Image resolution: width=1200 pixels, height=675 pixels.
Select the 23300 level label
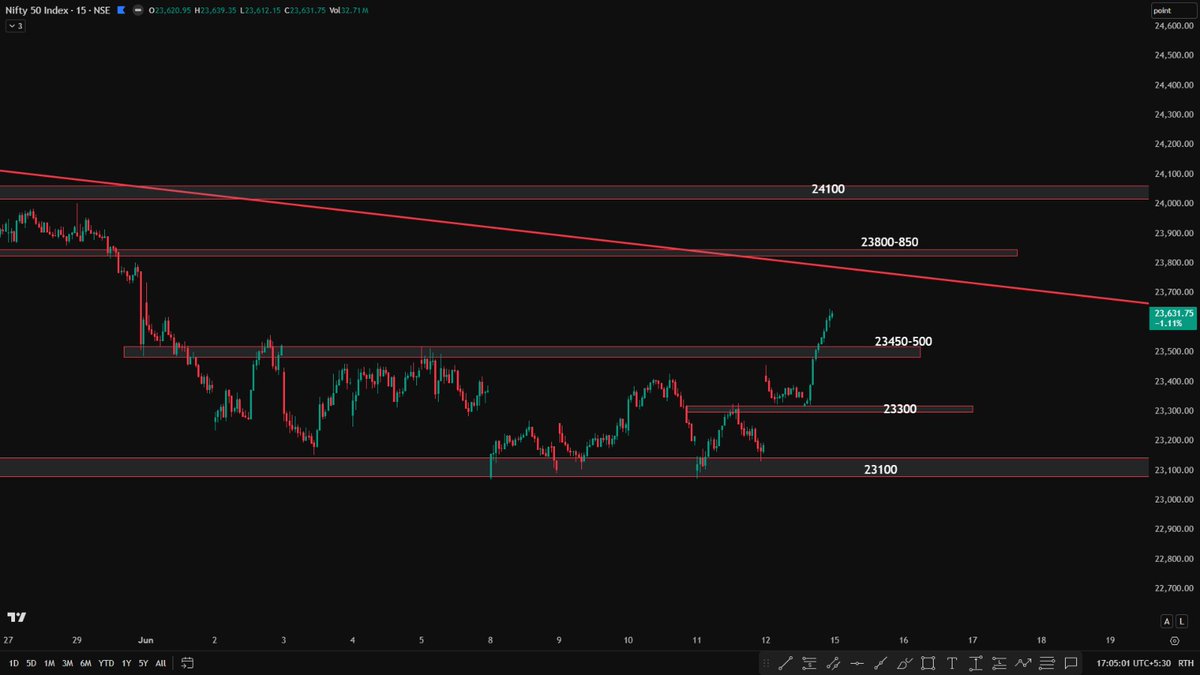click(x=900, y=409)
